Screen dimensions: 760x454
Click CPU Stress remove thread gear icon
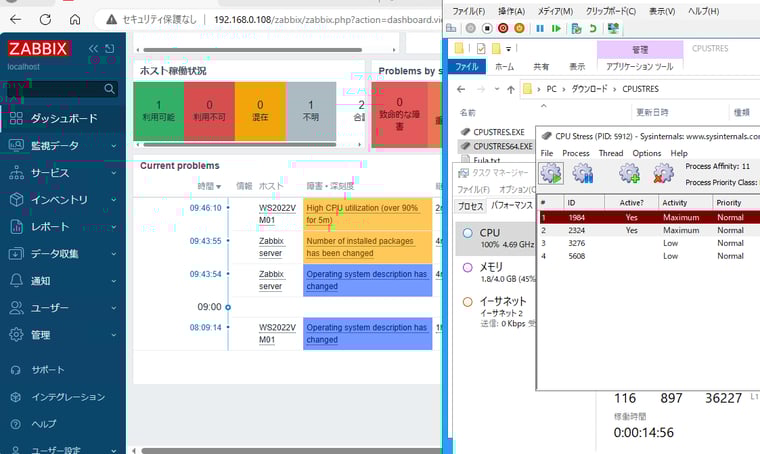[x=663, y=173]
